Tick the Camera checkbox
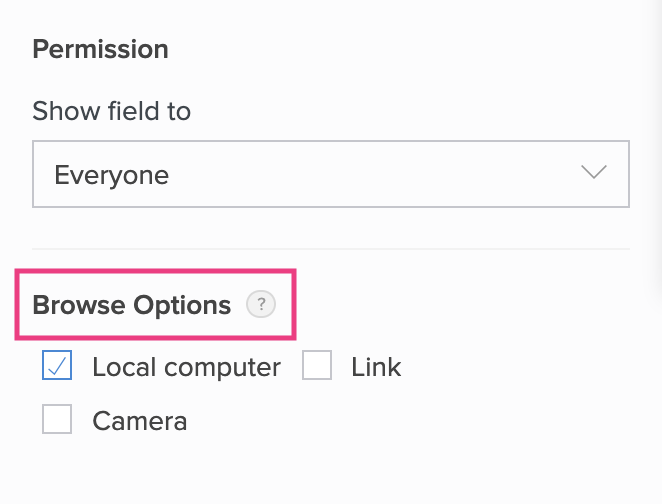This screenshot has height=504, width=662. (x=57, y=421)
